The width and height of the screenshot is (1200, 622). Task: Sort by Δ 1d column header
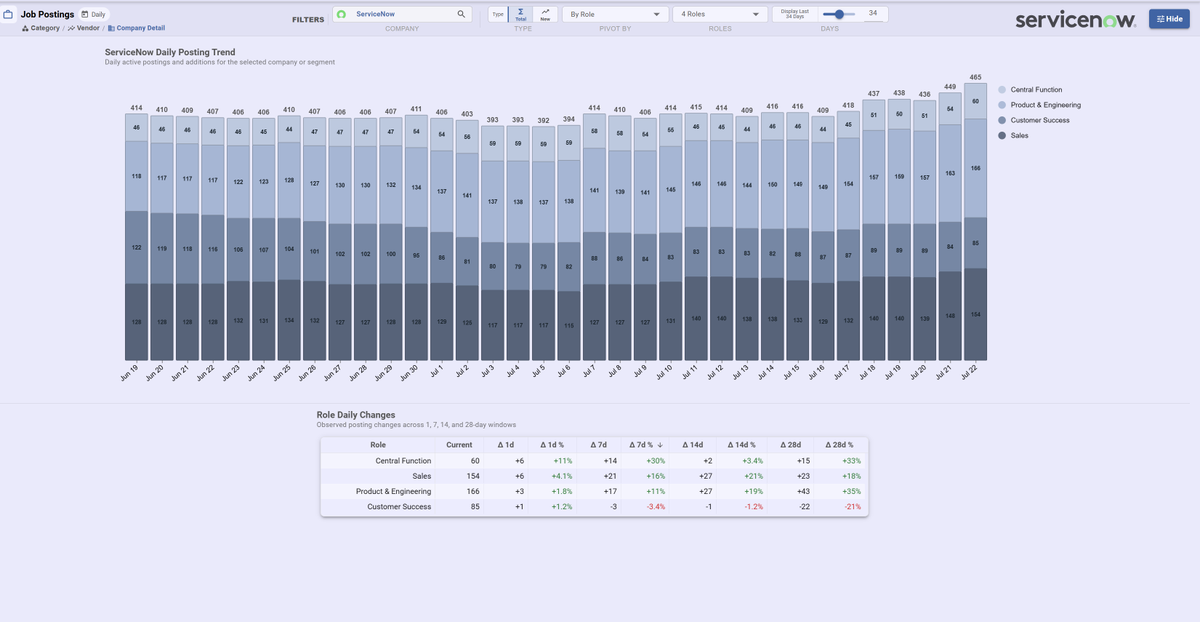(x=506, y=445)
